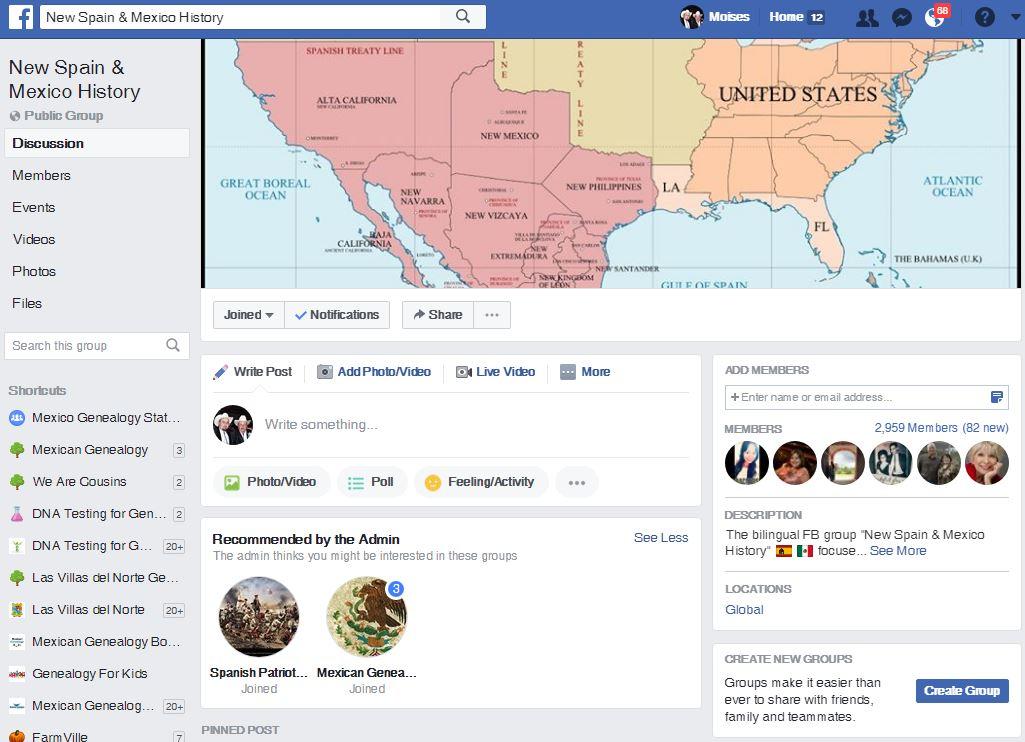Expand more composer attachment options
This screenshot has height=742, width=1025.
pyautogui.click(x=577, y=482)
